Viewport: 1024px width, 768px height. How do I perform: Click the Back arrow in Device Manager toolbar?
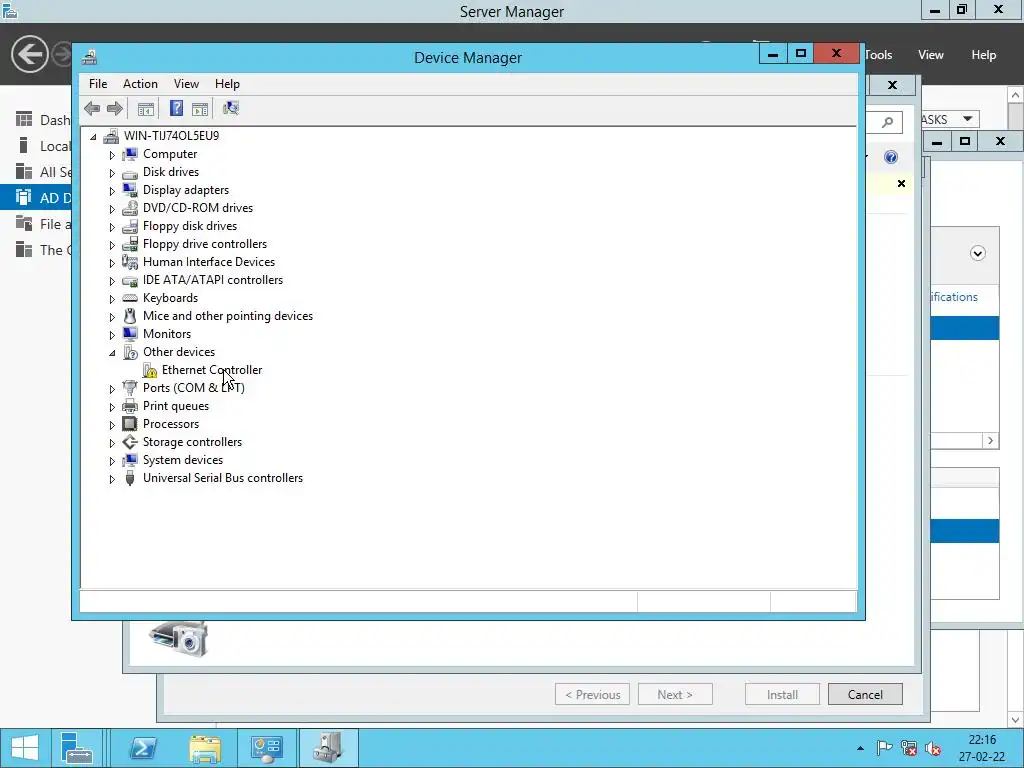[92, 108]
